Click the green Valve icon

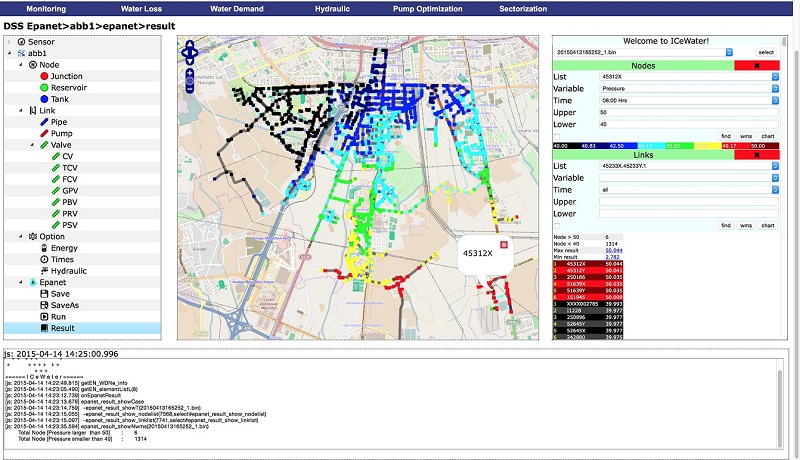[x=44, y=145]
